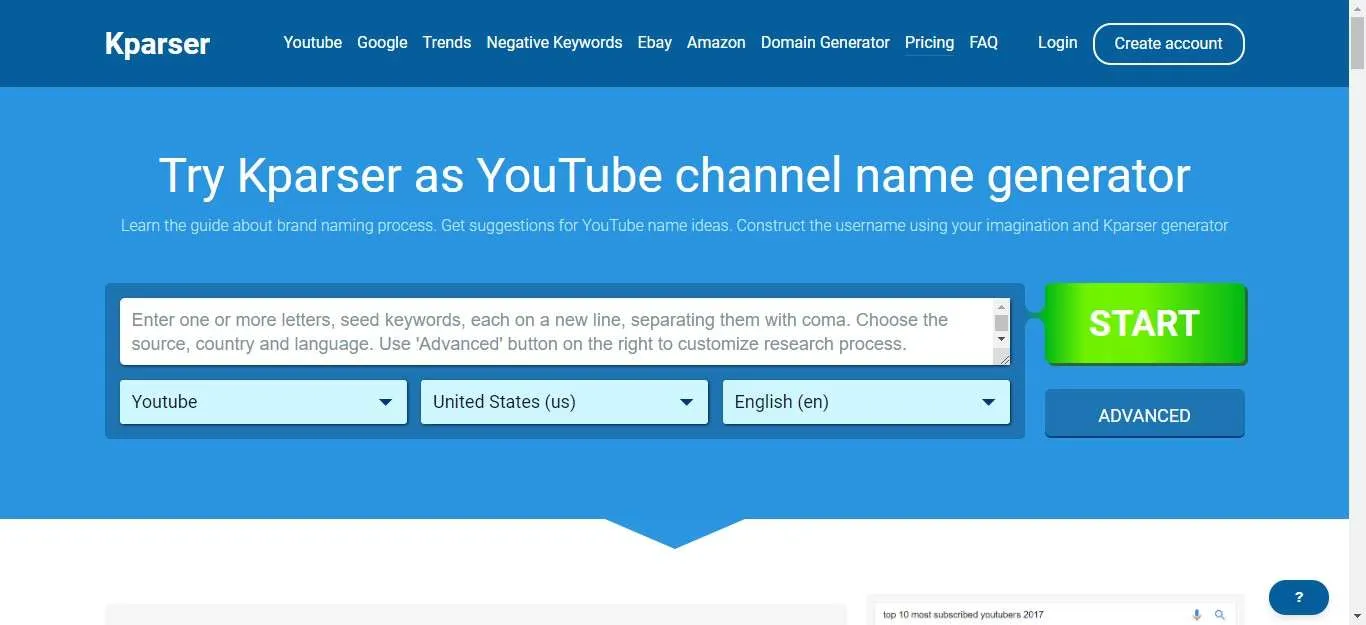The height and width of the screenshot is (625, 1366).
Task: Expand the Youtube source dropdown
Action: [x=263, y=402]
